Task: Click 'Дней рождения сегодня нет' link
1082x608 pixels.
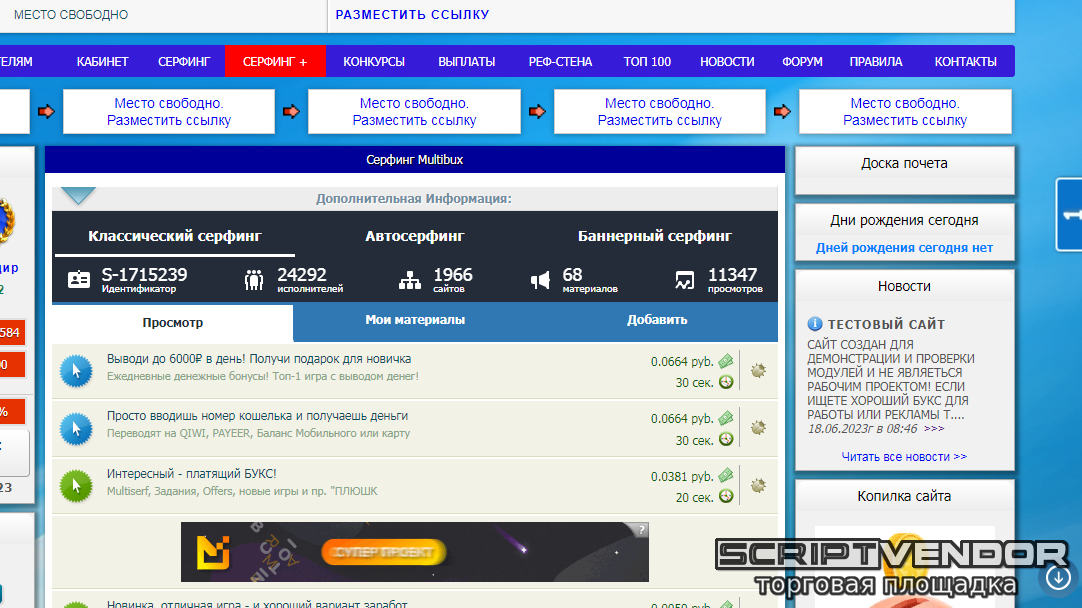Action: [x=904, y=248]
